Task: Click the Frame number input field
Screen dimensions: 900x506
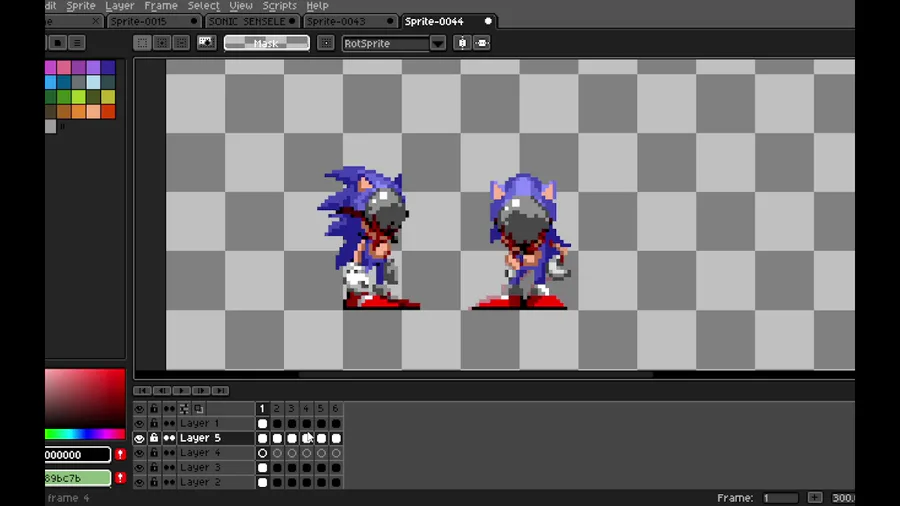Action: 781,497
